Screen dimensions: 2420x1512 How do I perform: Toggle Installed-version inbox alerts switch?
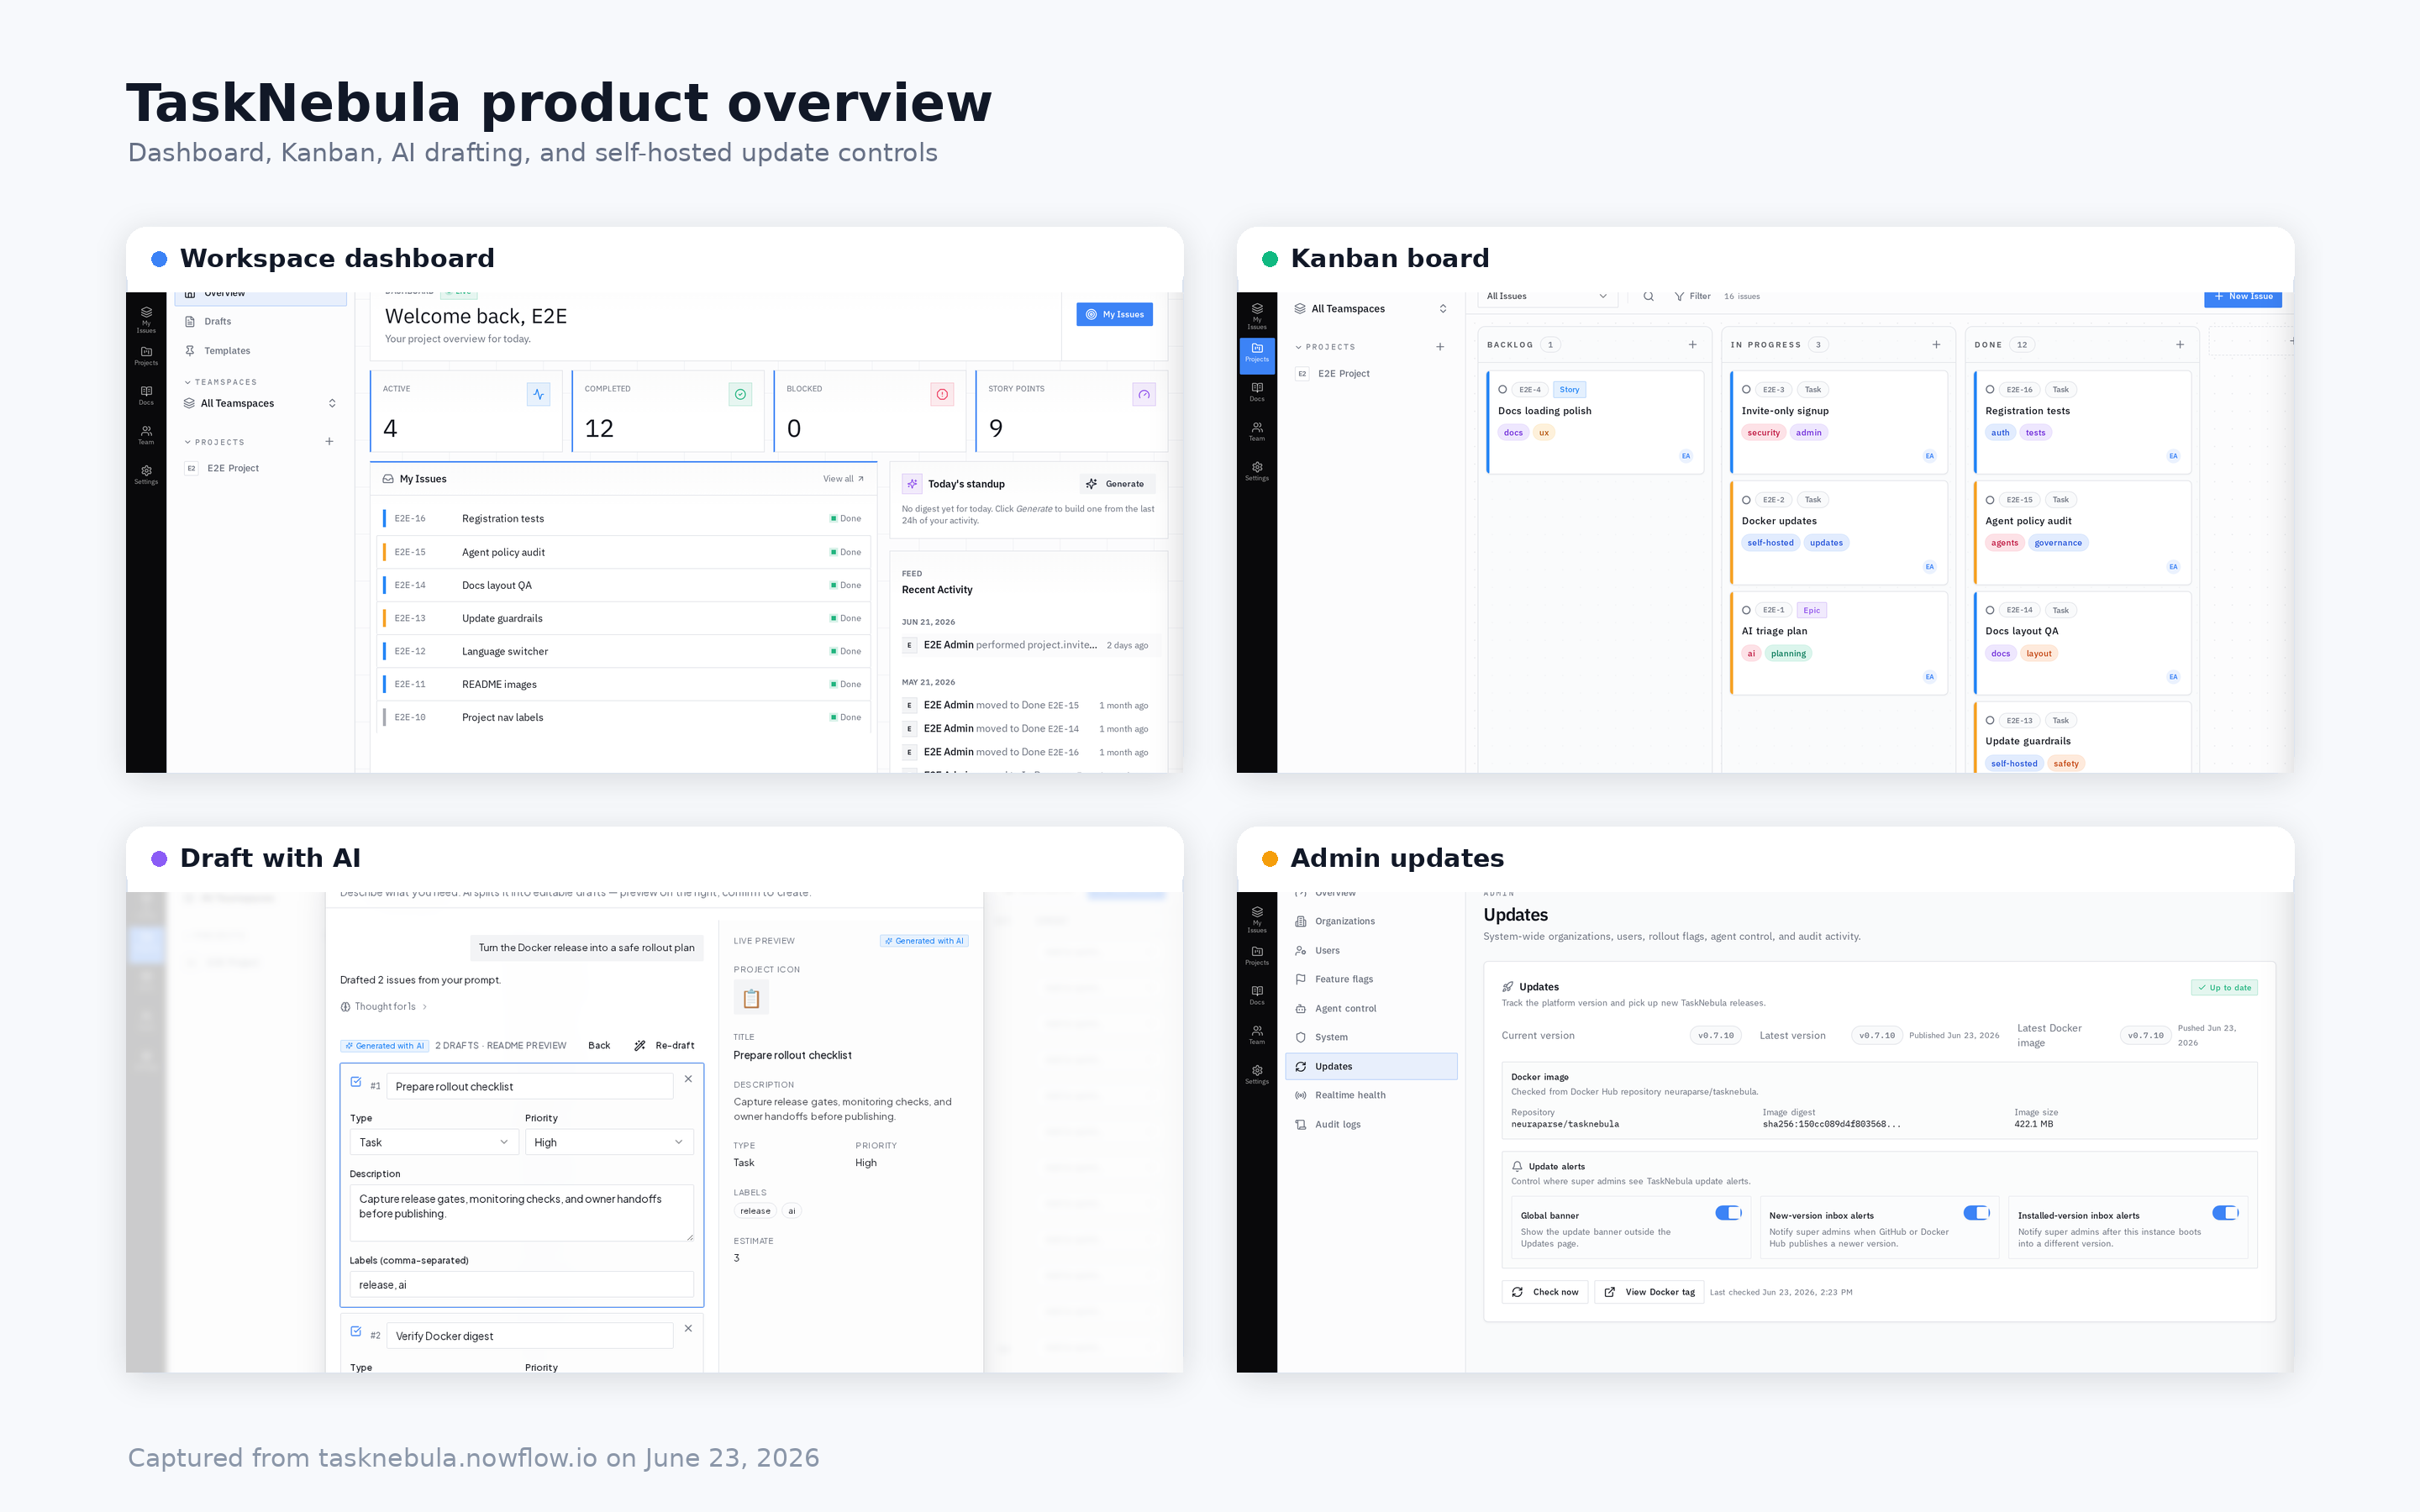click(2225, 1213)
